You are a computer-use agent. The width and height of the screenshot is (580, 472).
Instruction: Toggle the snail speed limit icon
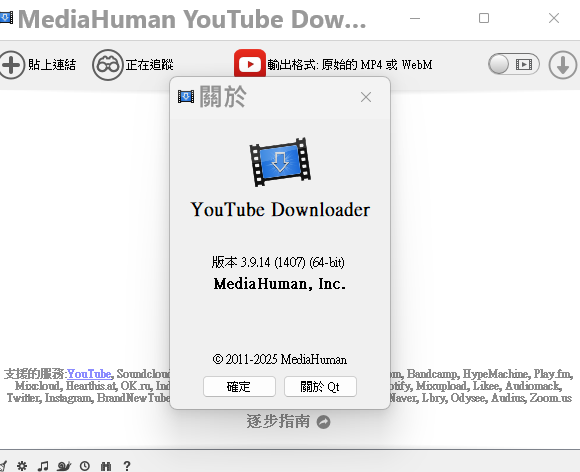(x=64, y=466)
